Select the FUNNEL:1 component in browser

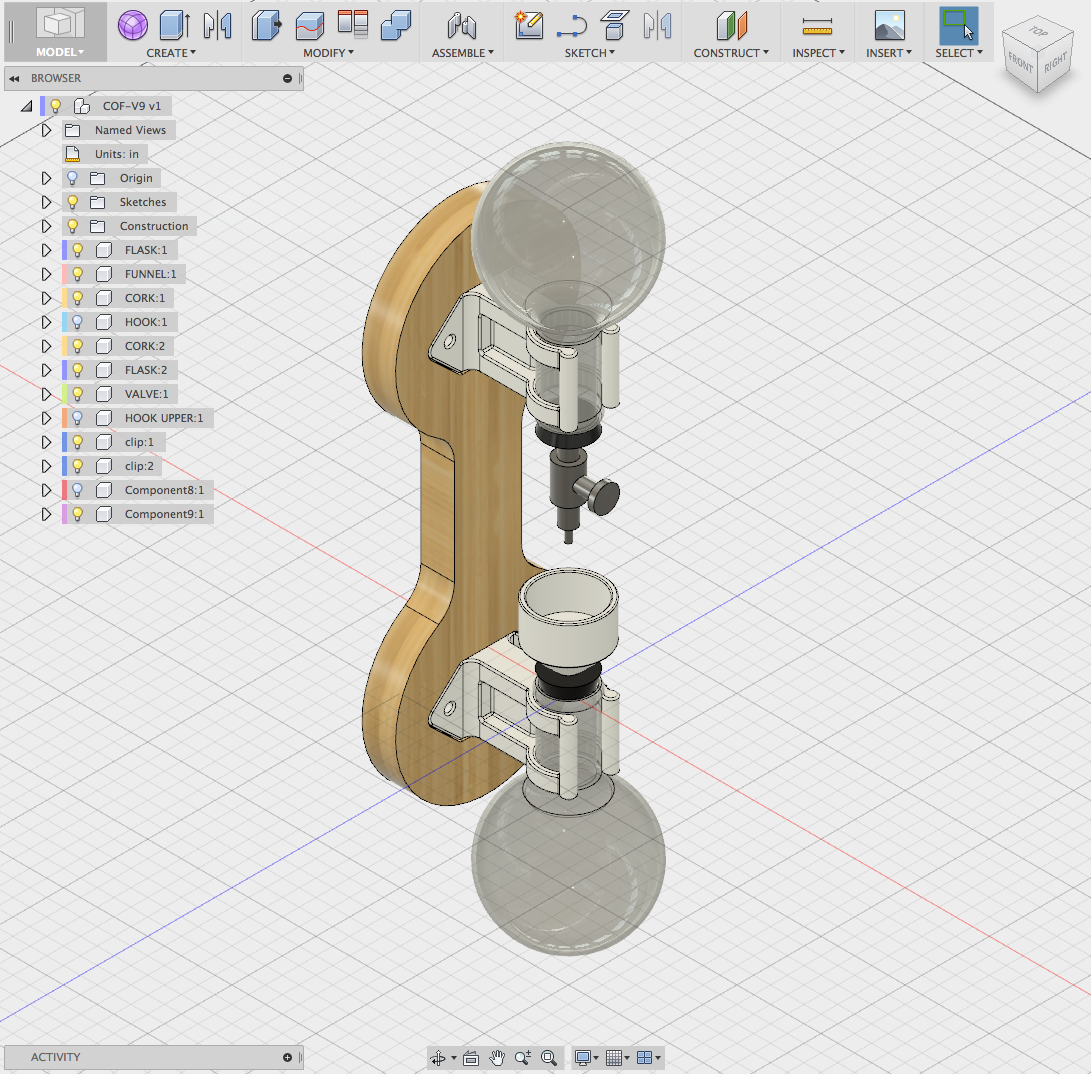click(150, 274)
